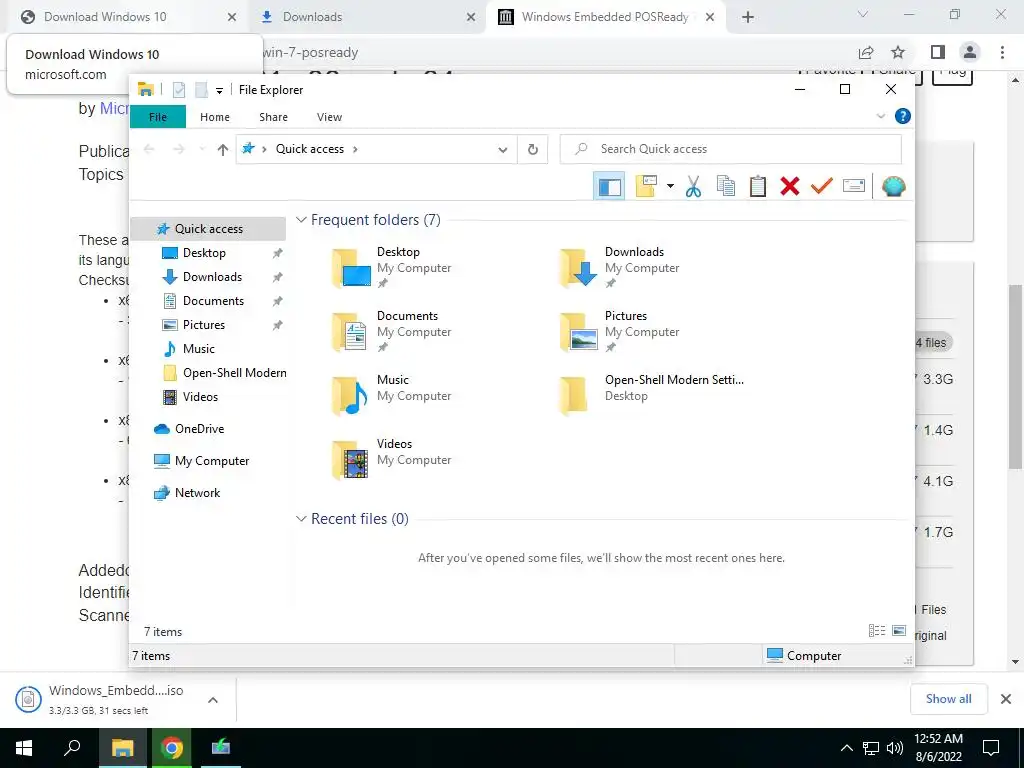The height and width of the screenshot is (768, 1024).
Task: Click taskbar search magnifier icon
Action: tap(72, 748)
